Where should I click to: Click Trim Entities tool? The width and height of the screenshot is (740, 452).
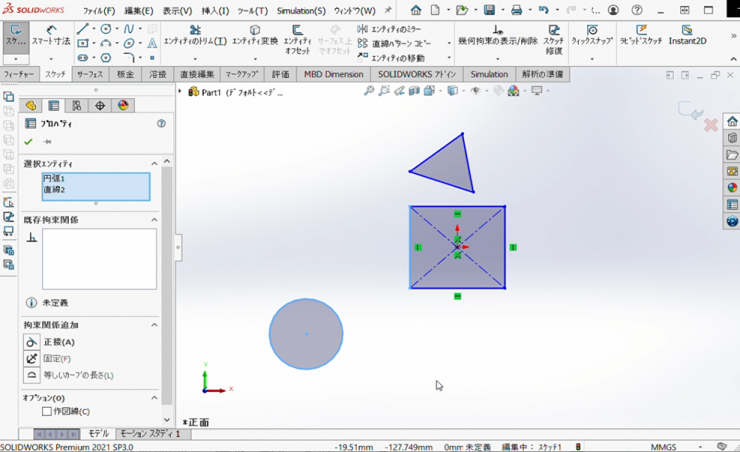tap(195, 35)
